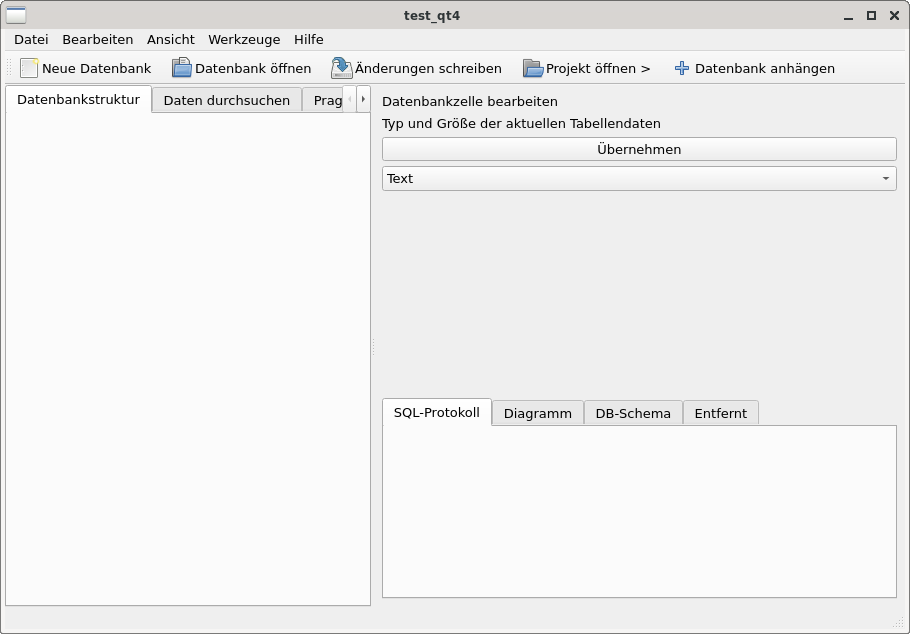910x634 pixels.
Task: Click the Datenbankstruktur tree view area
Action: pyautogui.click(x=188, y=359)
